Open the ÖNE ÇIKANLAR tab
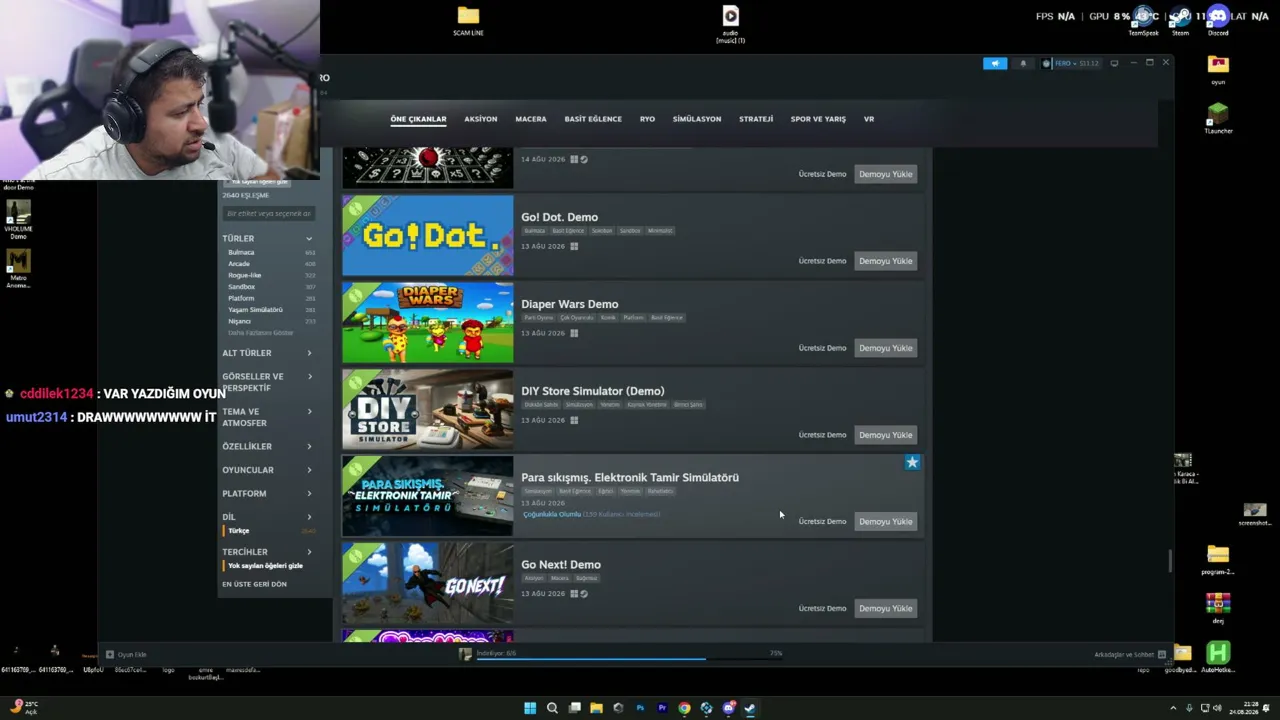 tap(418, 119)
